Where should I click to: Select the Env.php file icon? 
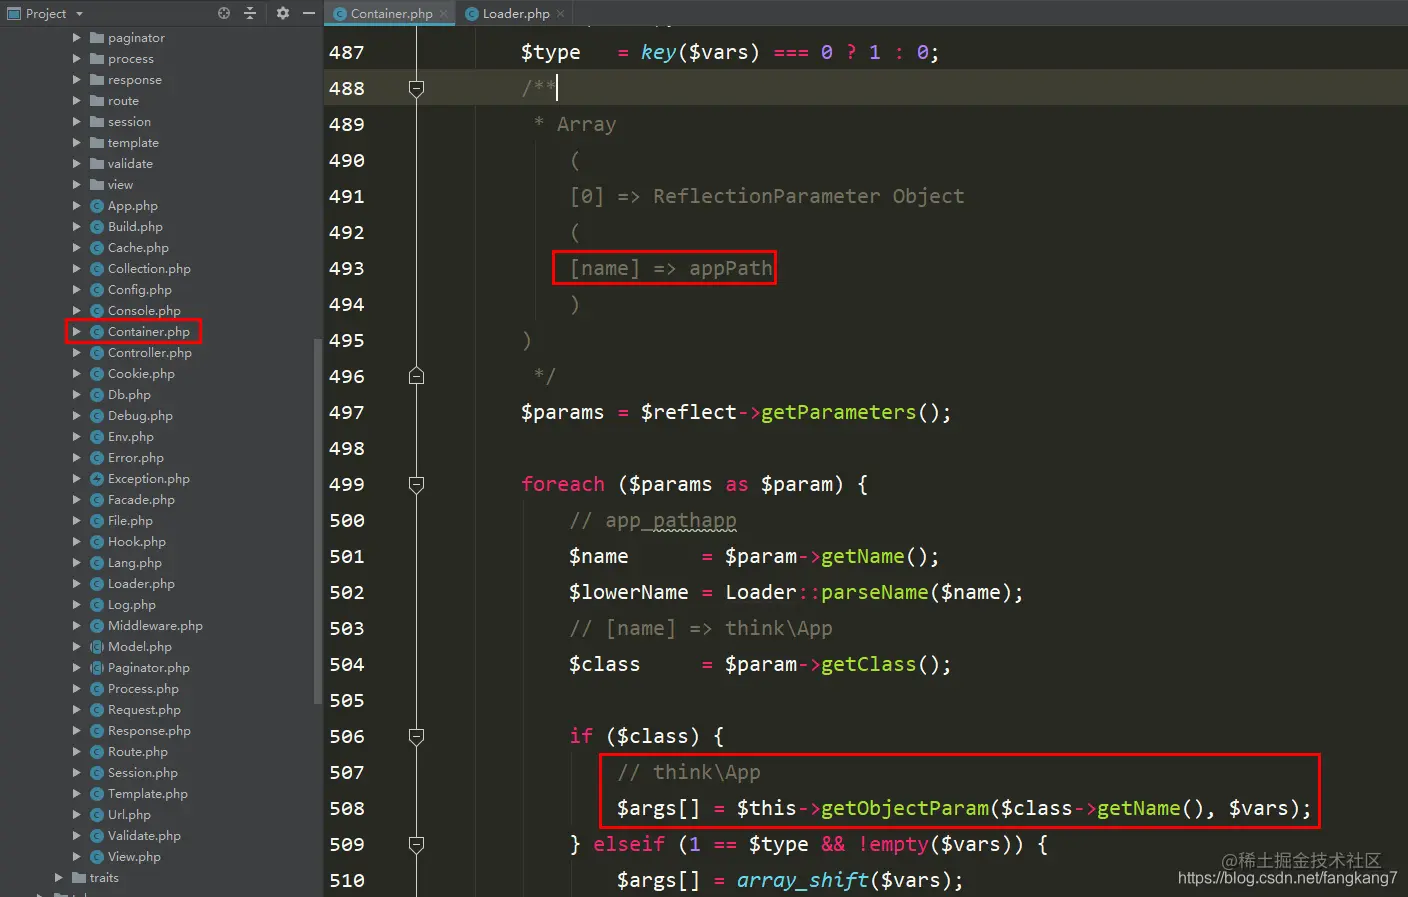pos(97,437)
